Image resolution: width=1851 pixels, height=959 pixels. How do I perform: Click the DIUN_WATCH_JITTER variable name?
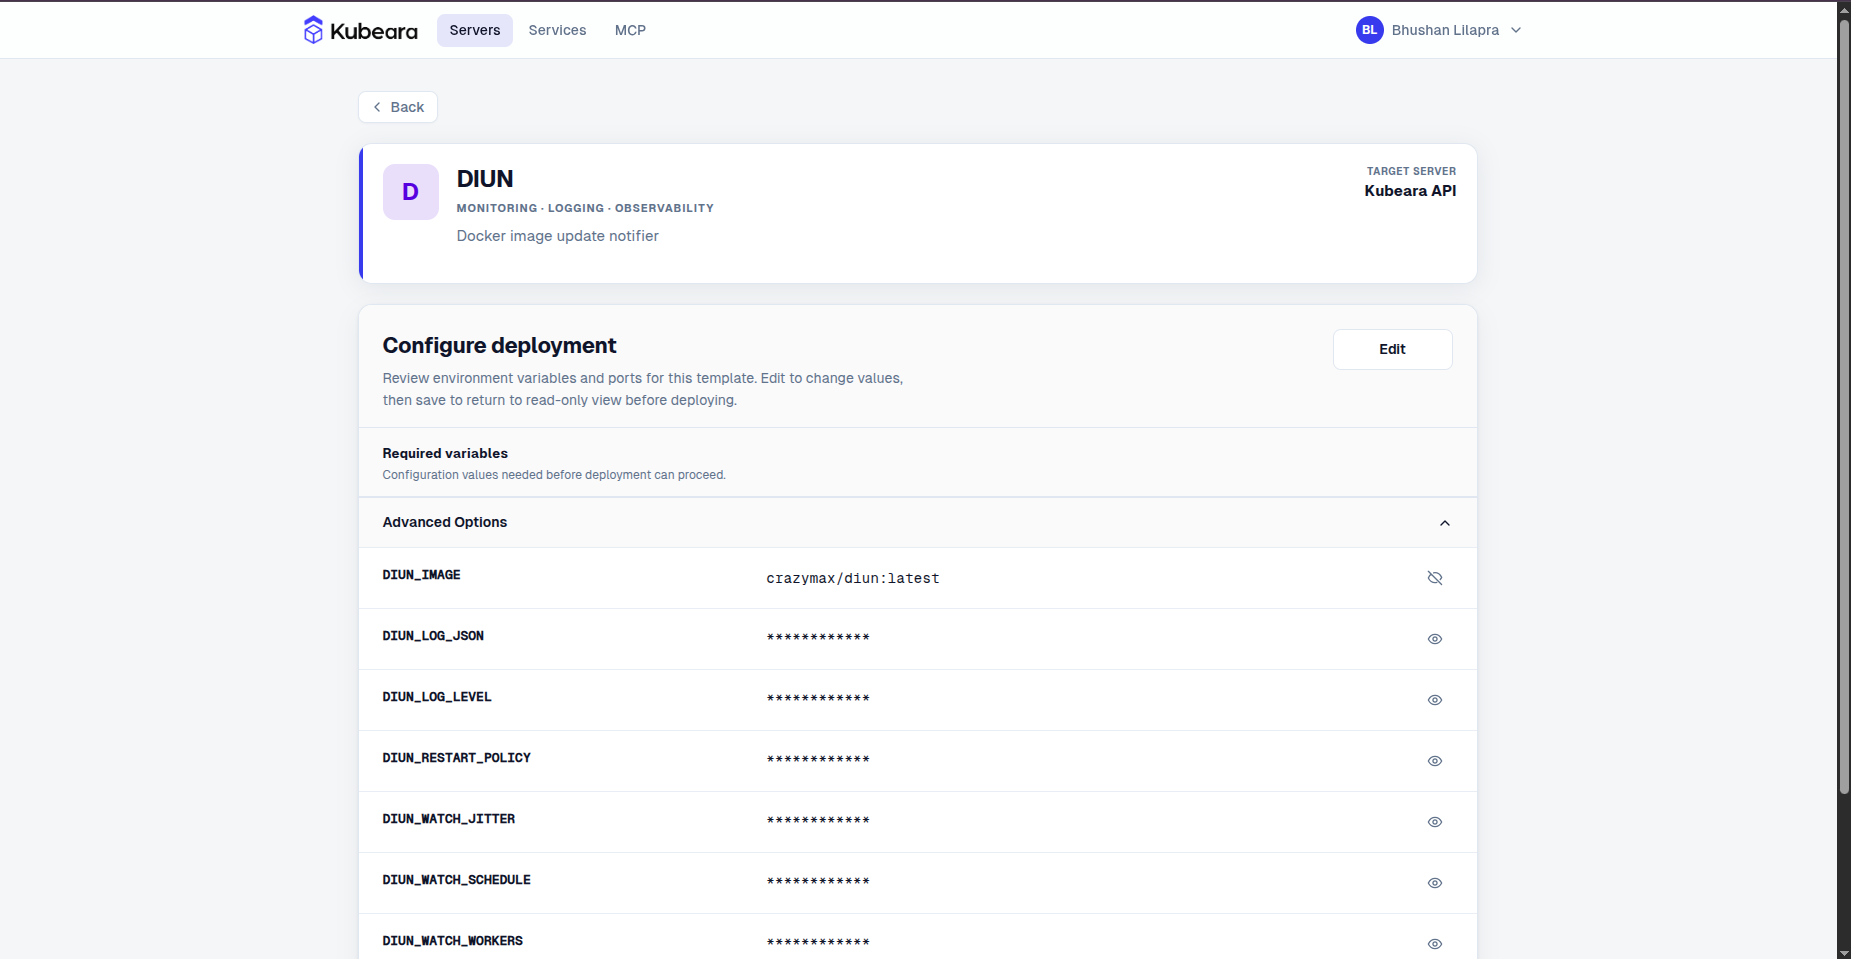point(449,819)
